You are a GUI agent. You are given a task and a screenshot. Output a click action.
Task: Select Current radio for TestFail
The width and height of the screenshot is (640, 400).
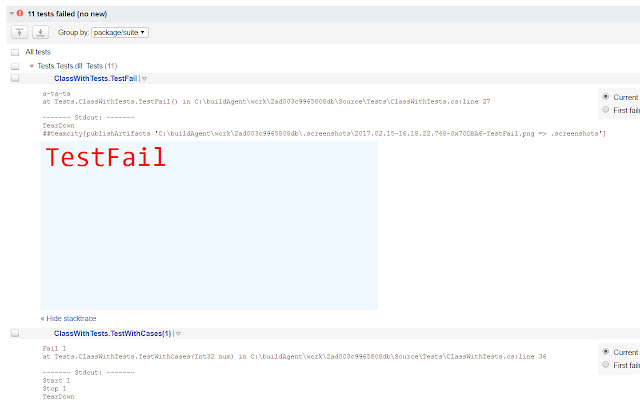(606, 97)
